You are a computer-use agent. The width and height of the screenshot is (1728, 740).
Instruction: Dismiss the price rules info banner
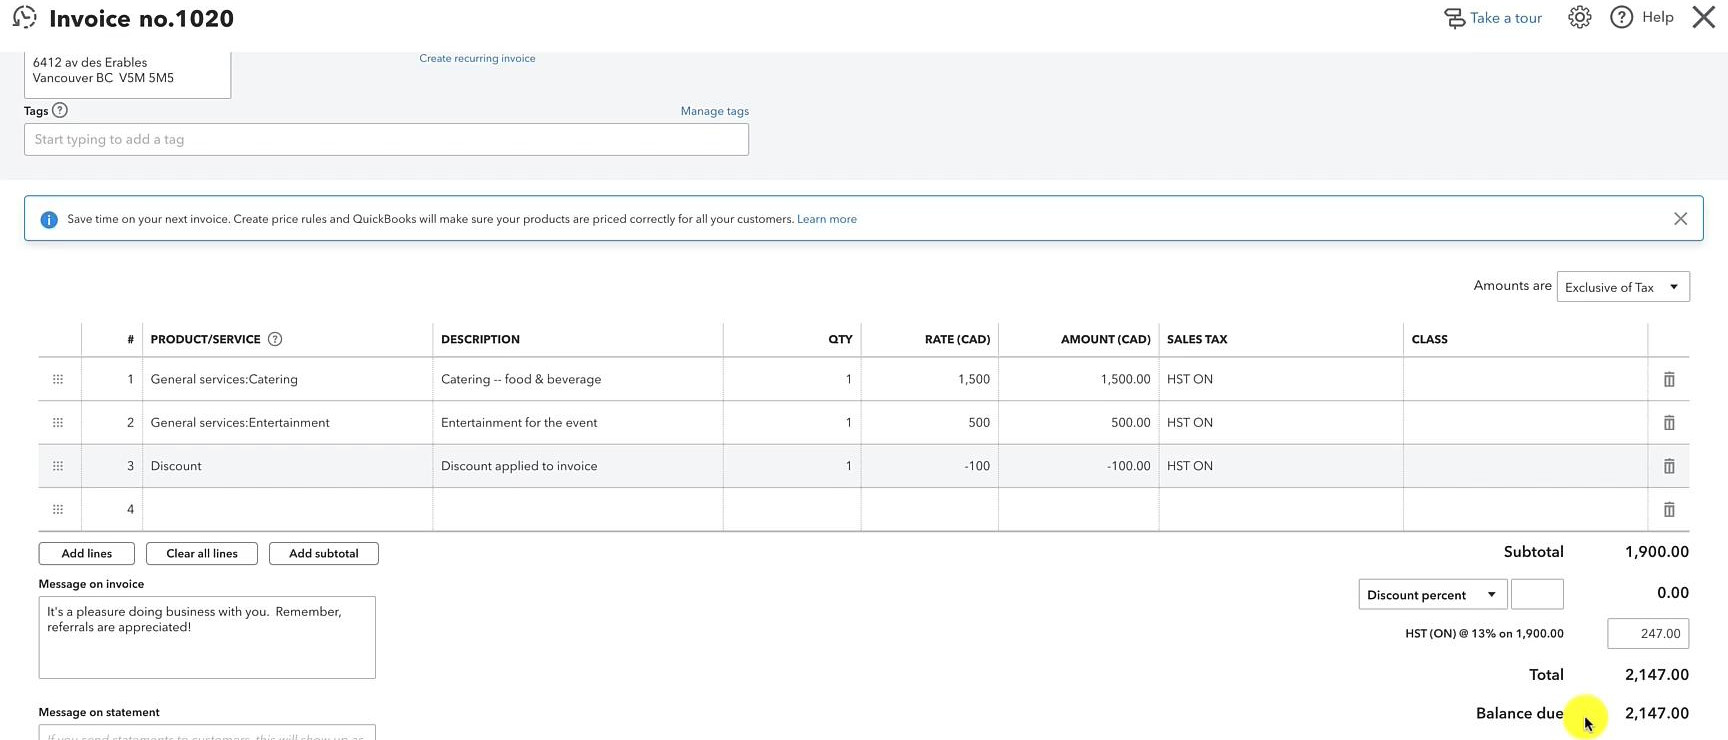pyautogui.click(x=1680, y=219)
